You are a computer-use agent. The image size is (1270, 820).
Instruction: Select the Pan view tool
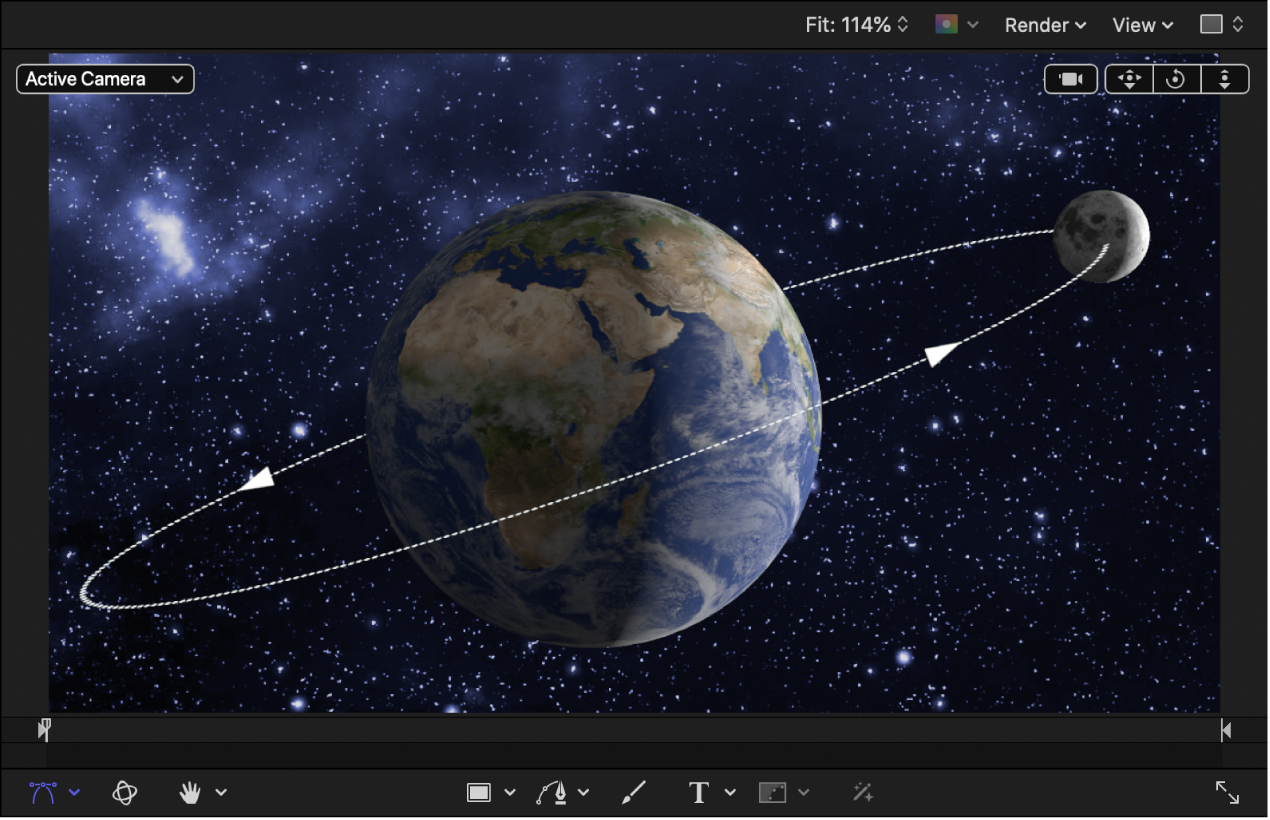tap(189, 792)
